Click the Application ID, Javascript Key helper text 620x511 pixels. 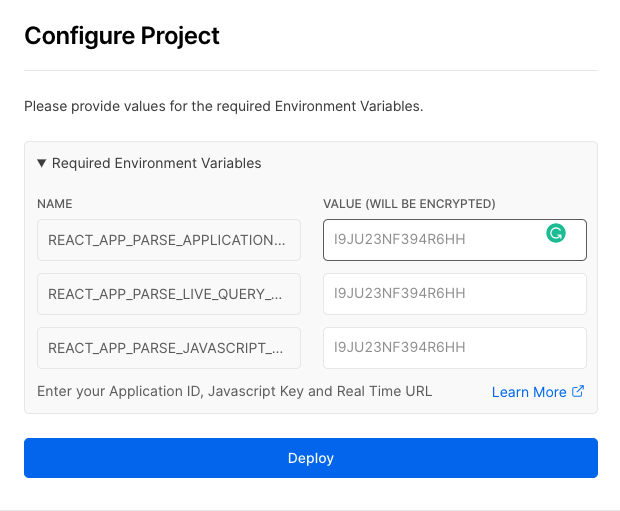pyautogui.click(x=234, y=391)
